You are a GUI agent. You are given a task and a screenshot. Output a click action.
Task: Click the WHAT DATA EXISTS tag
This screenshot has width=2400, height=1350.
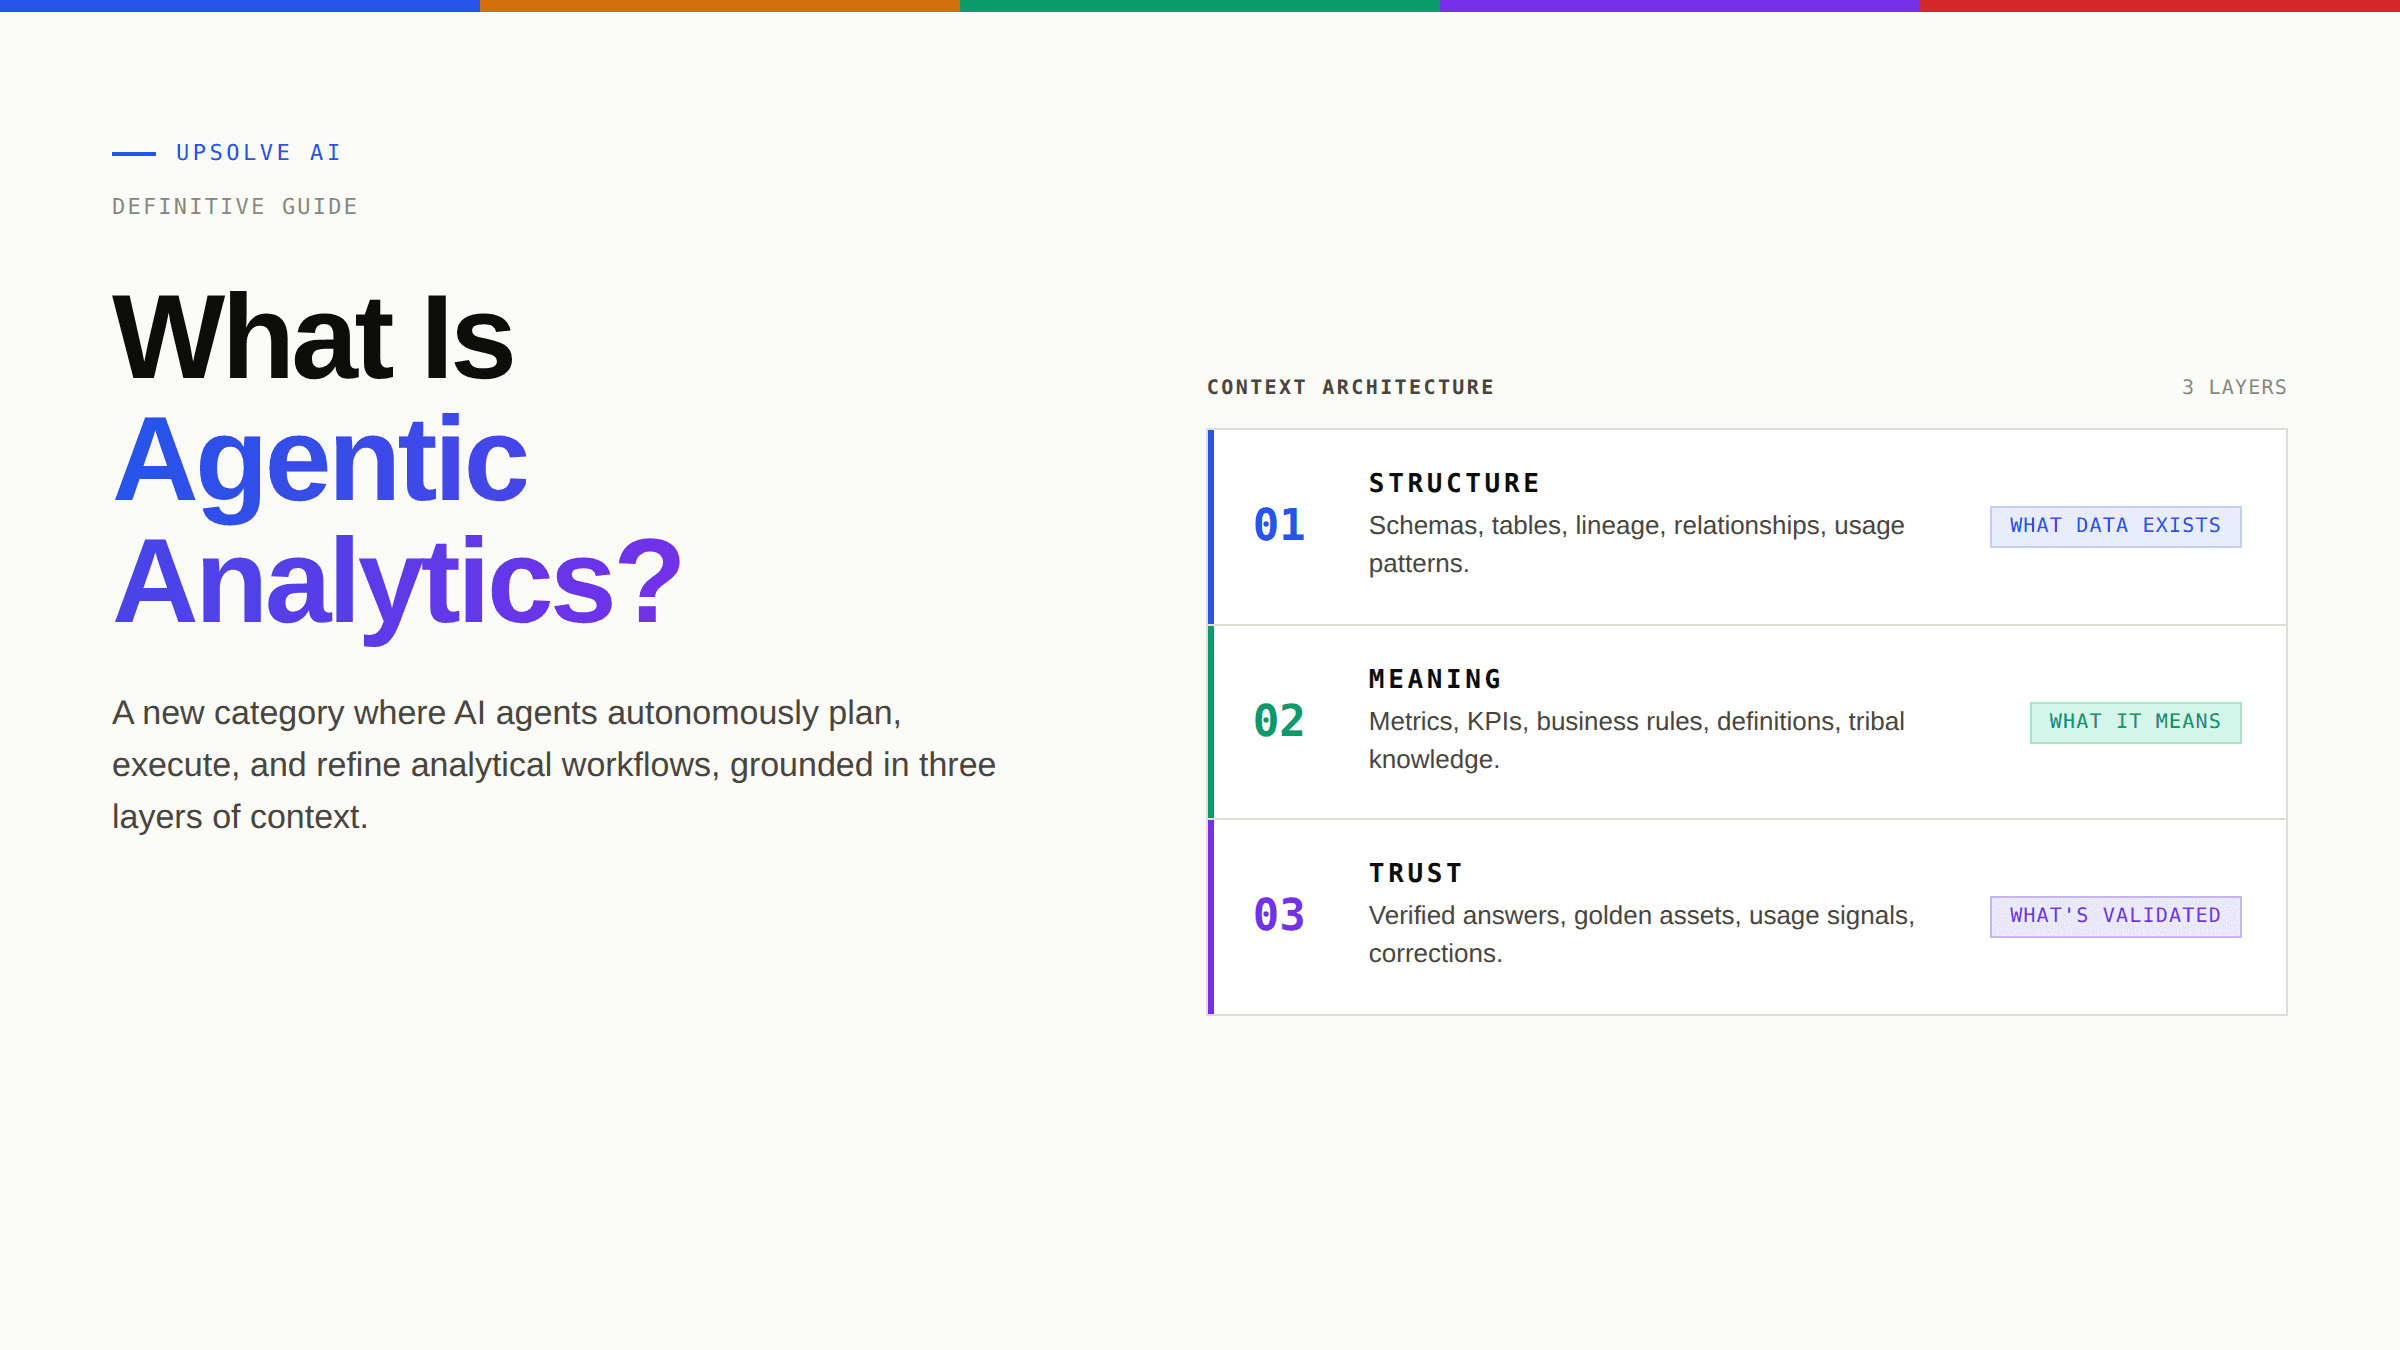click(2115, 527)
